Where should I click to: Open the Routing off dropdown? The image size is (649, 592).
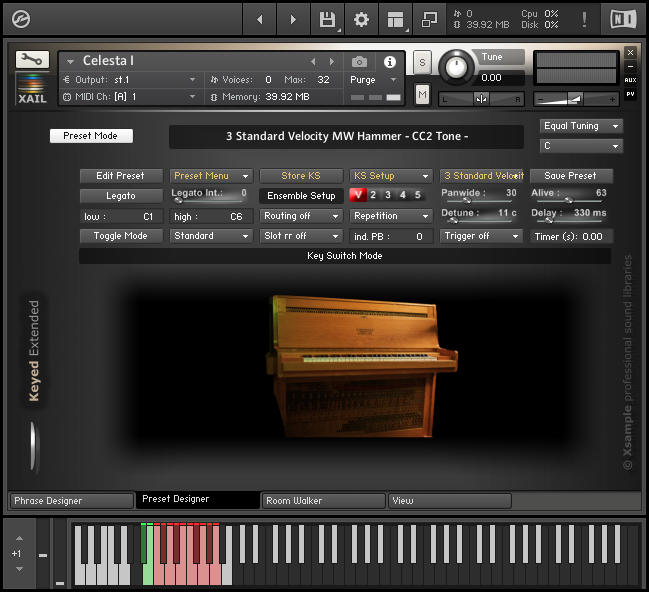tap(301, 216)
